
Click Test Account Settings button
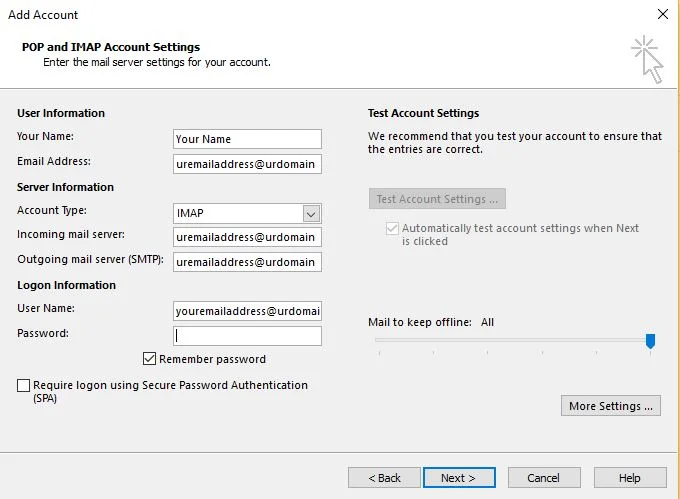437,199
